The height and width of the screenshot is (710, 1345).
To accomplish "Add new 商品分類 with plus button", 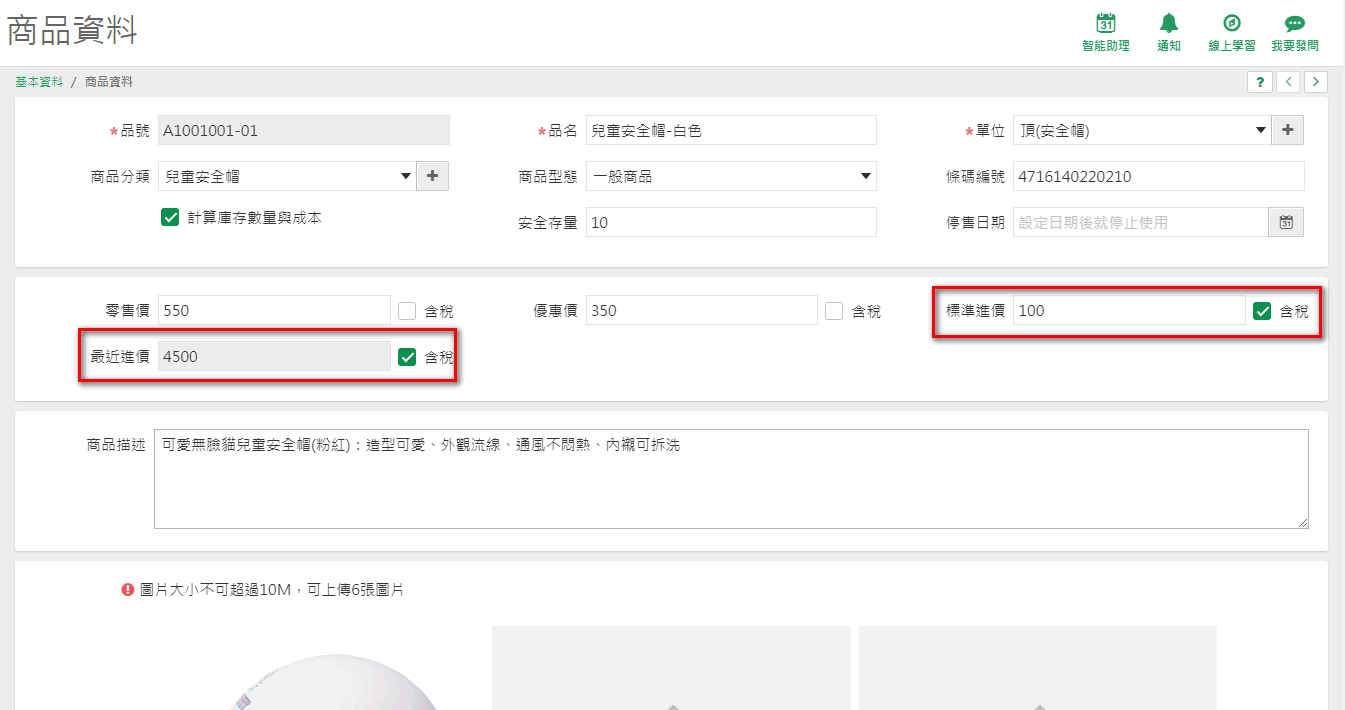I will pos(432,176).
